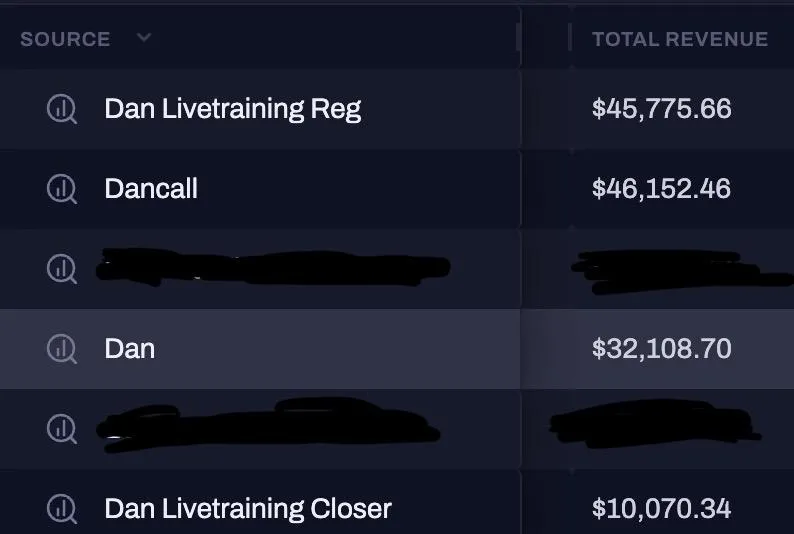Open the Dan Livetraining Reg source name
Viewport: 794px width, 534px height.
pyautogui.click(x=233, y=109)
